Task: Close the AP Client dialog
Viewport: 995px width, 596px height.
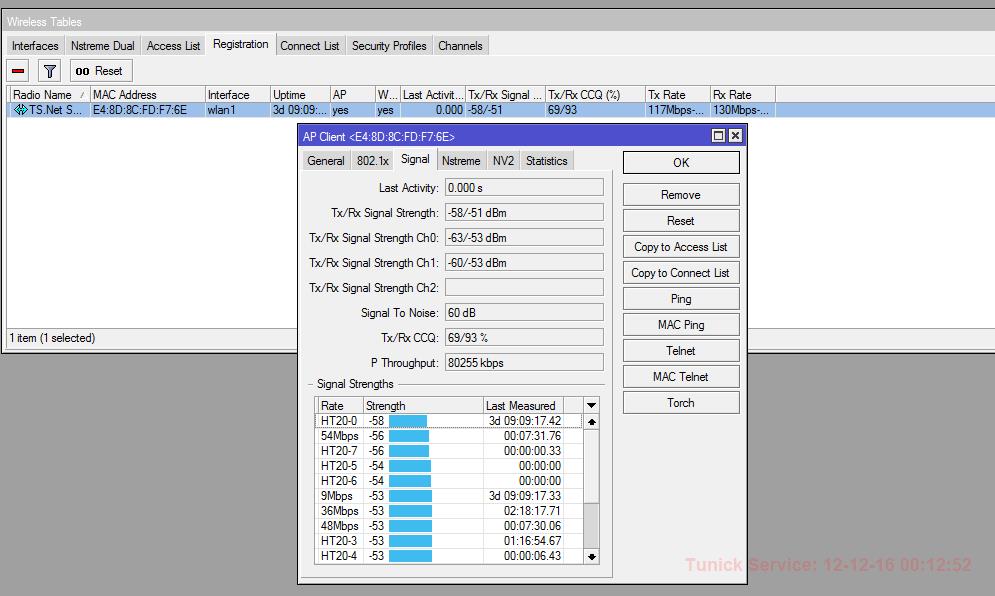Action: click(x=735, y=135)
